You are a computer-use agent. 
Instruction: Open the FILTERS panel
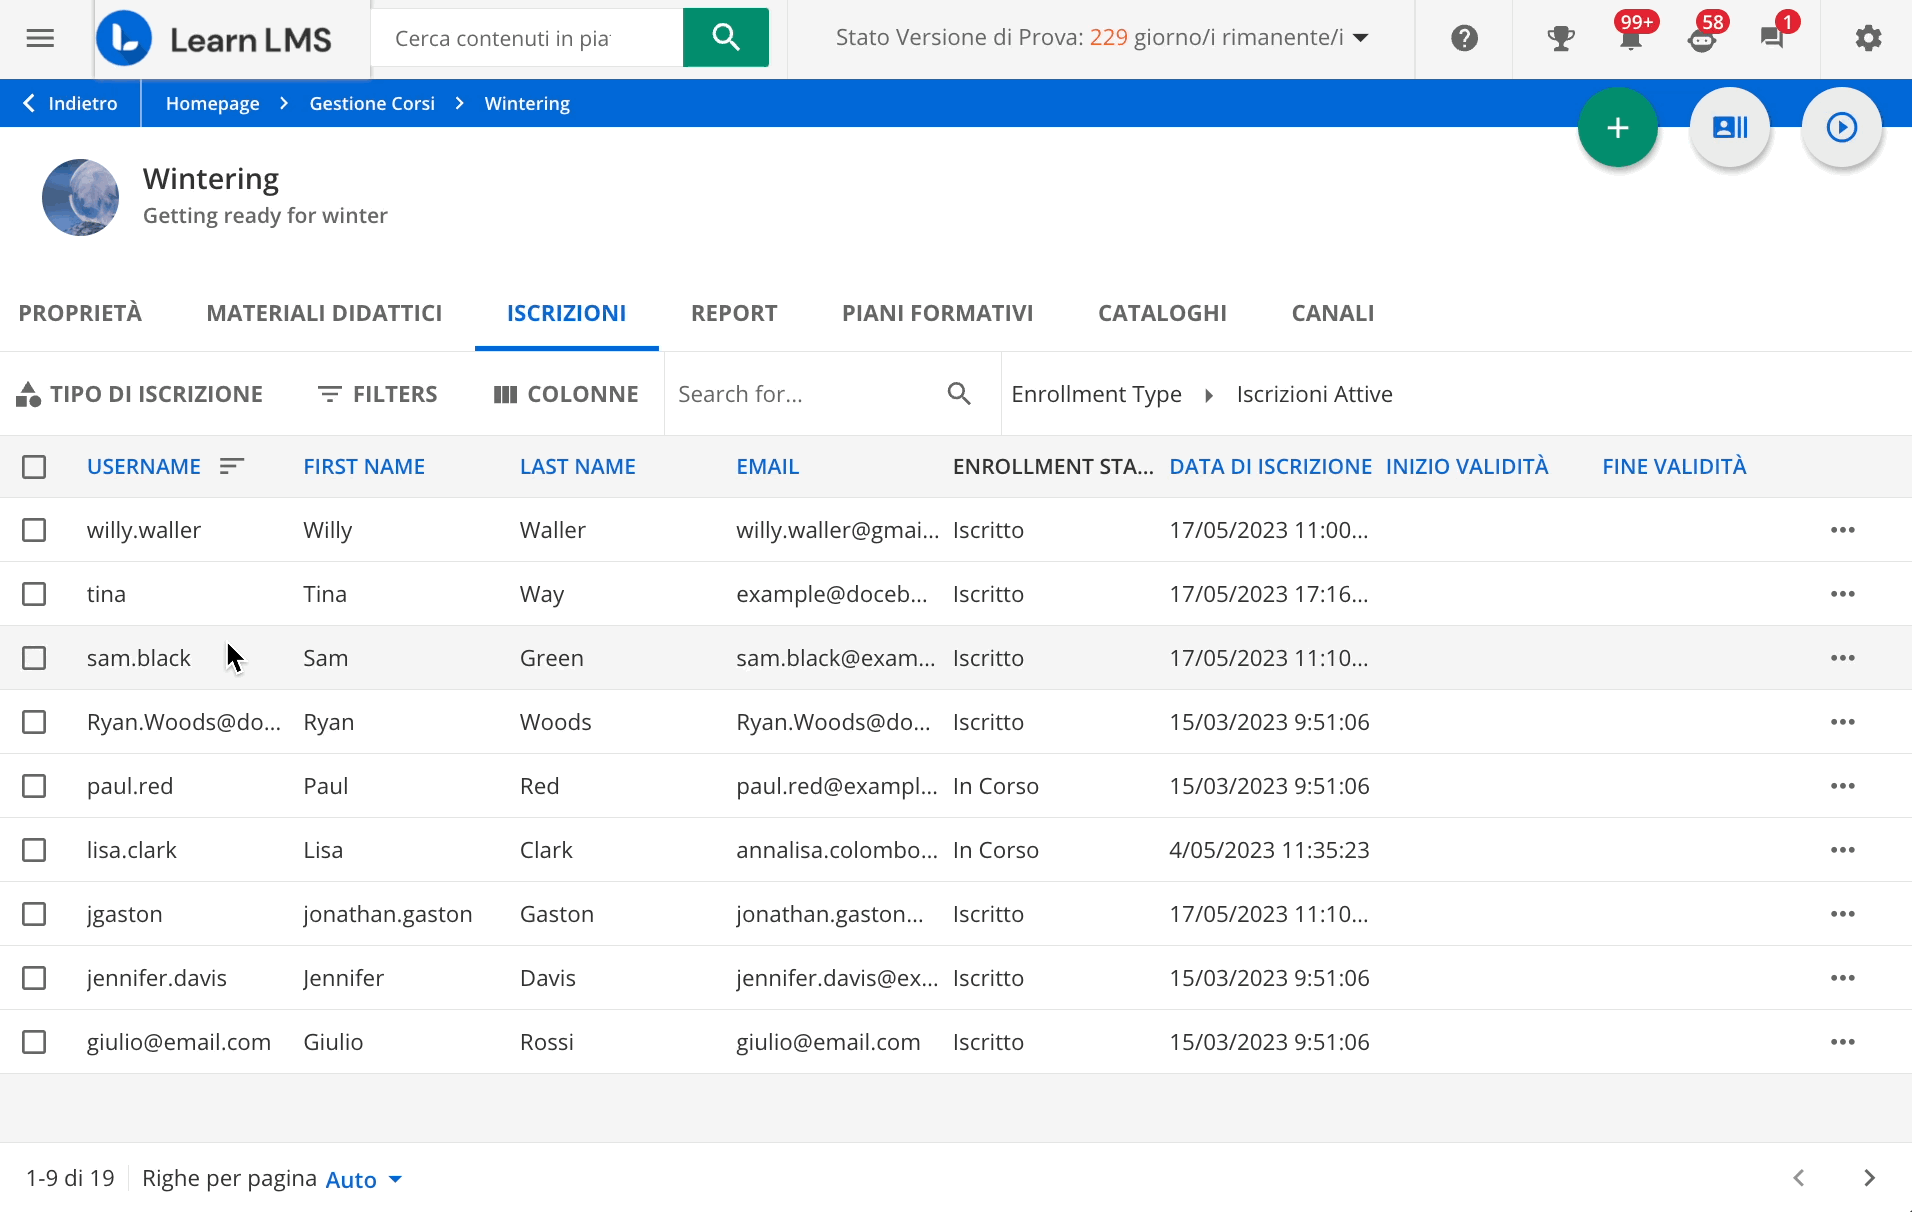(378, 394)
